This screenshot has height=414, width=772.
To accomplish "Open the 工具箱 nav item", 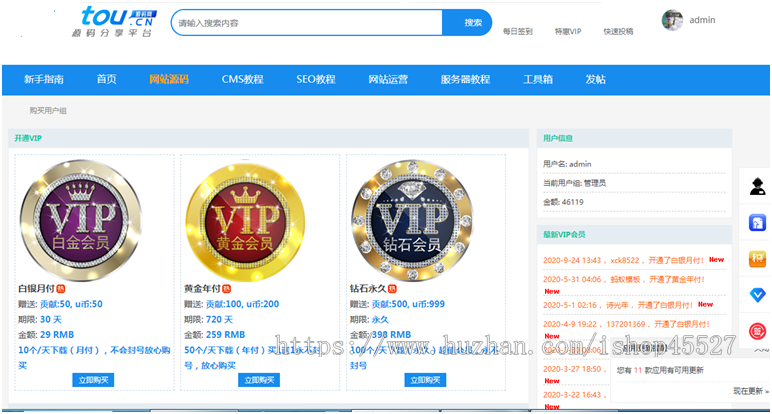I will pos(538,79).
